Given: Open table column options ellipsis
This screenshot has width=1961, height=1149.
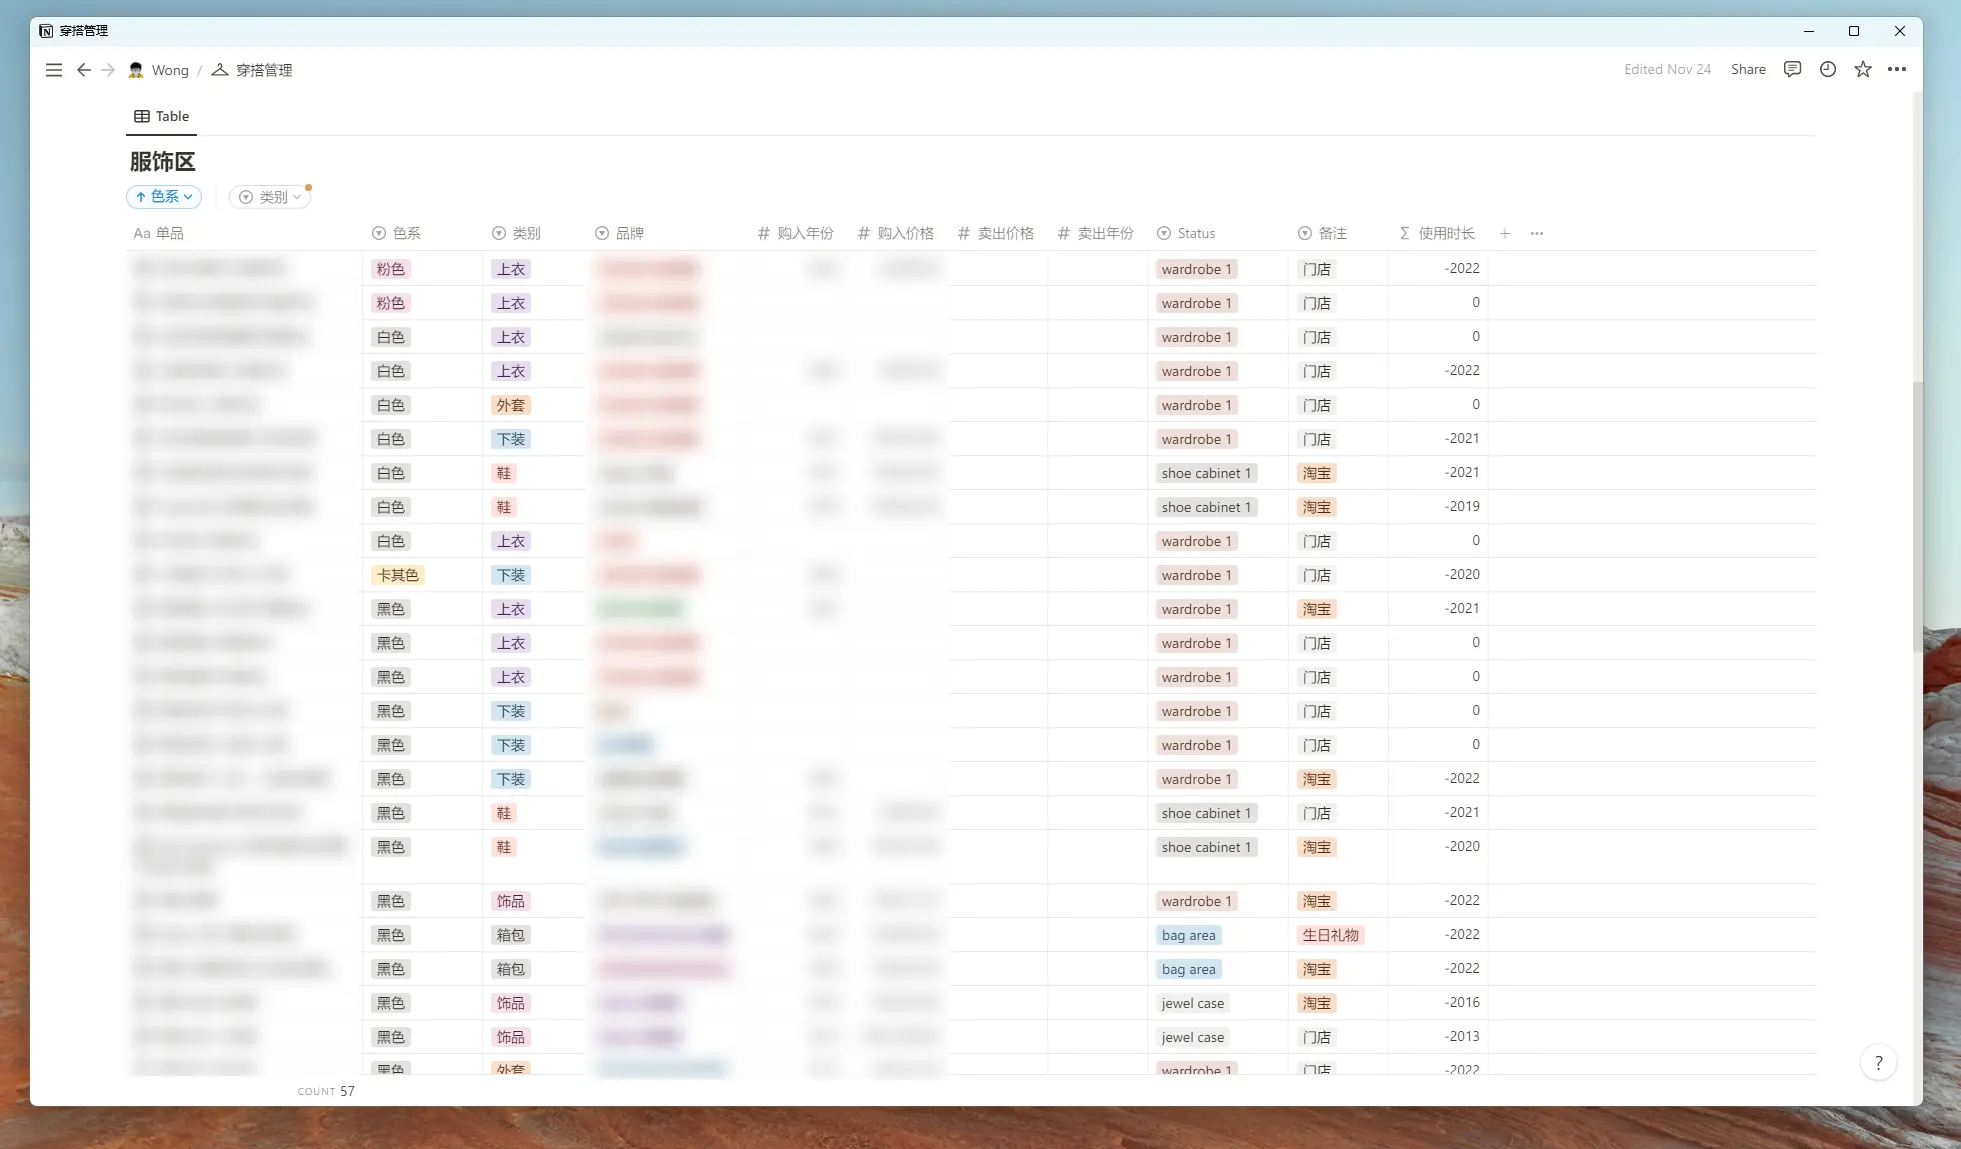Looking at the screenshot, I should pyautogui.click(x=1537, y=233).
